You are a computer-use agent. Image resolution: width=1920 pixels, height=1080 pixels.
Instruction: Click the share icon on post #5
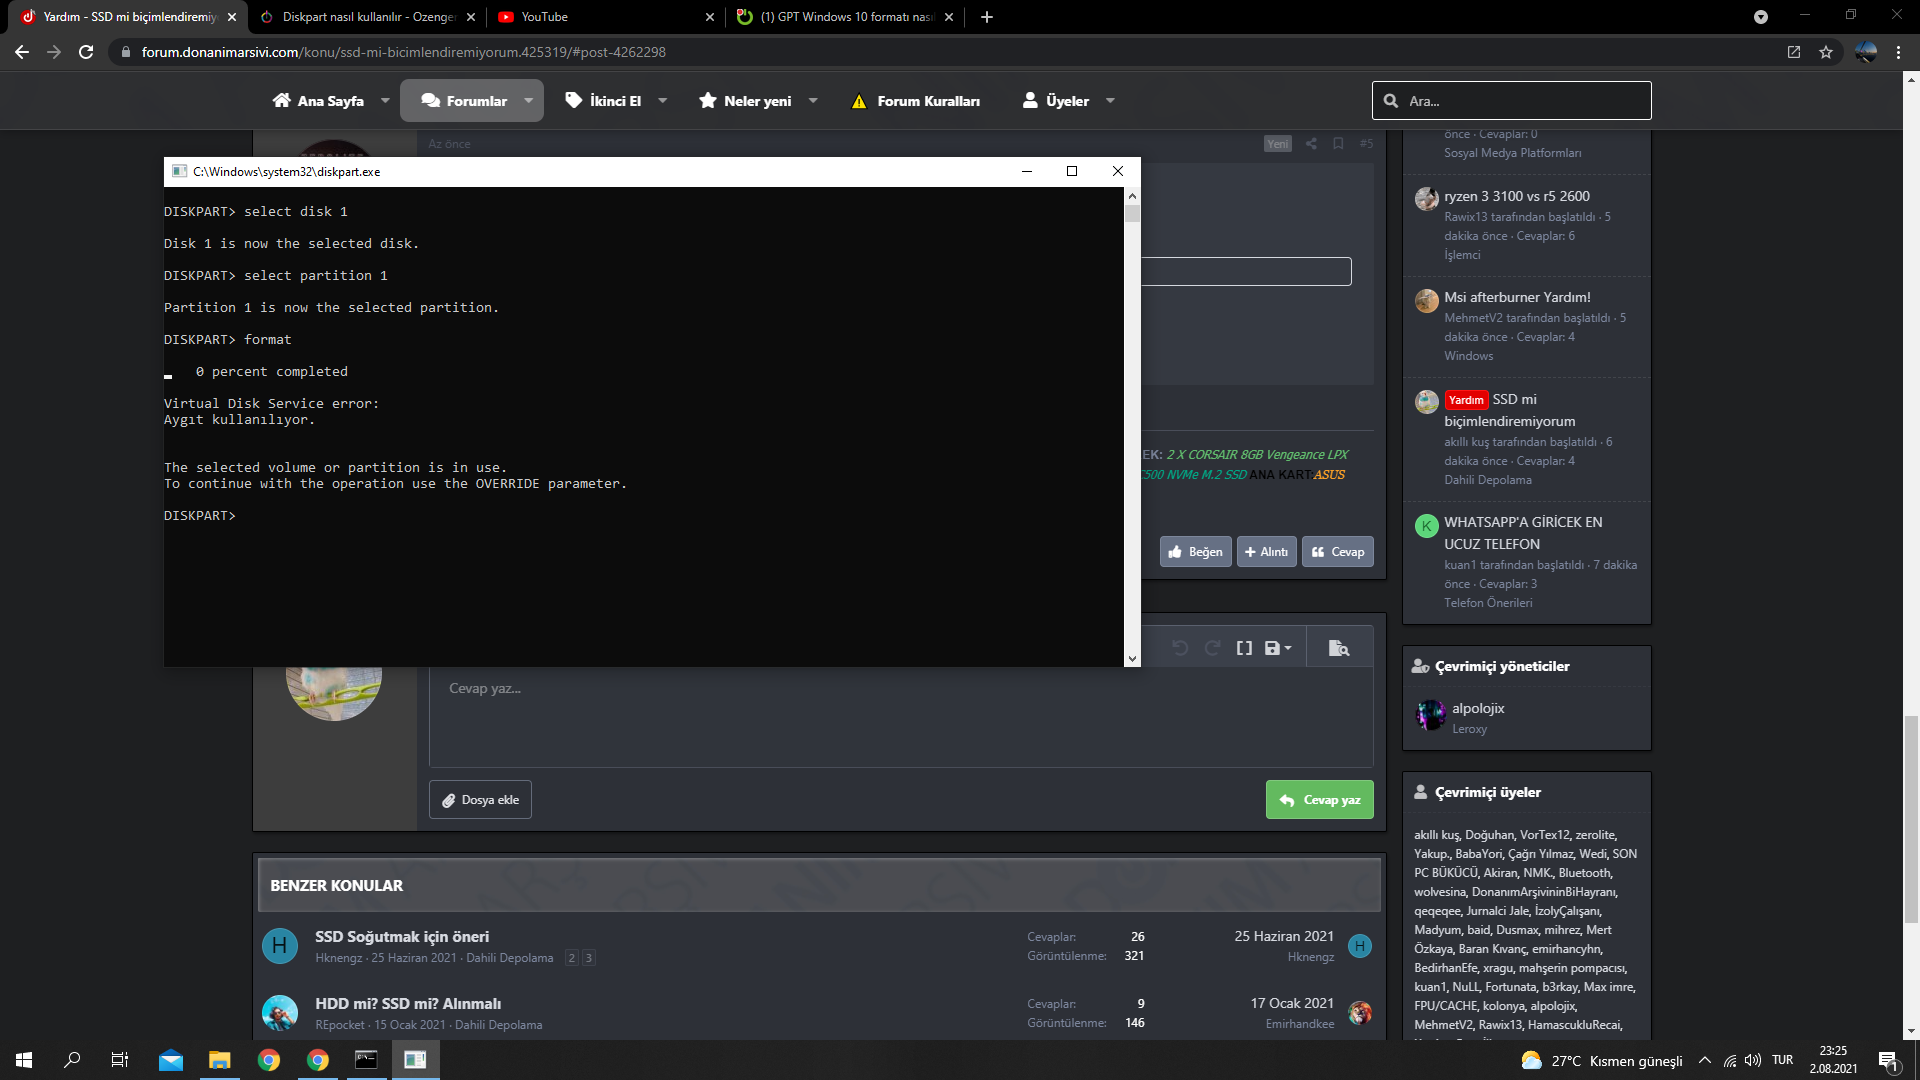coord(1311,143)
